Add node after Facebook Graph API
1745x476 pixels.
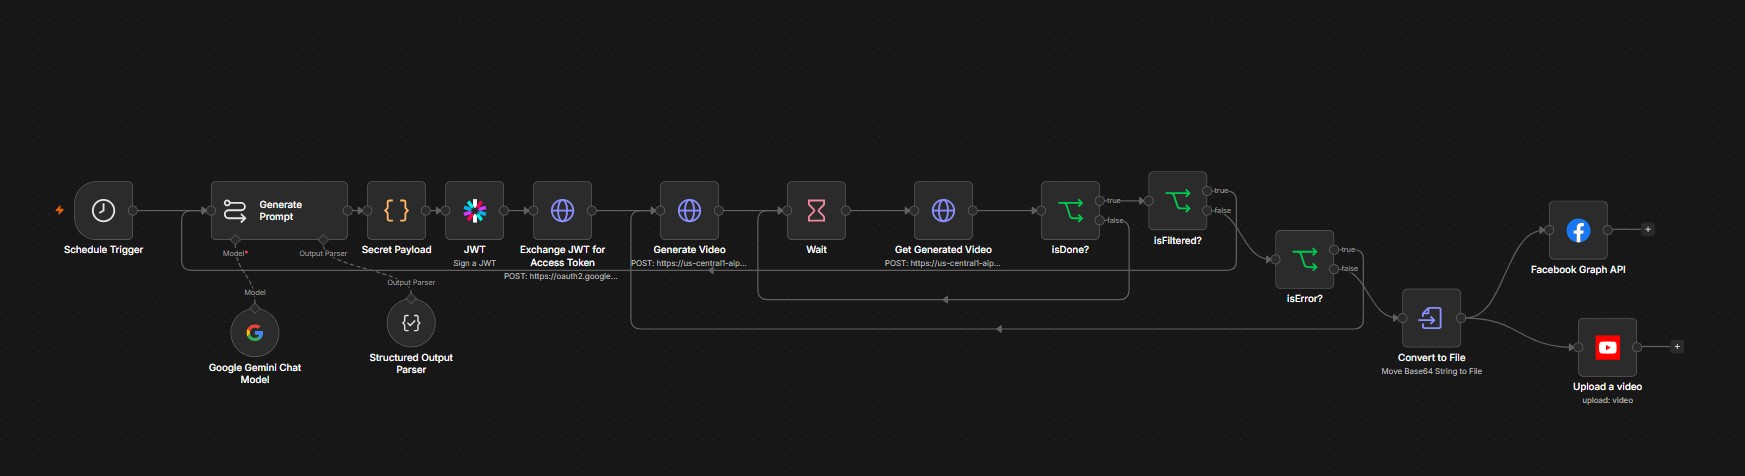1648,230
